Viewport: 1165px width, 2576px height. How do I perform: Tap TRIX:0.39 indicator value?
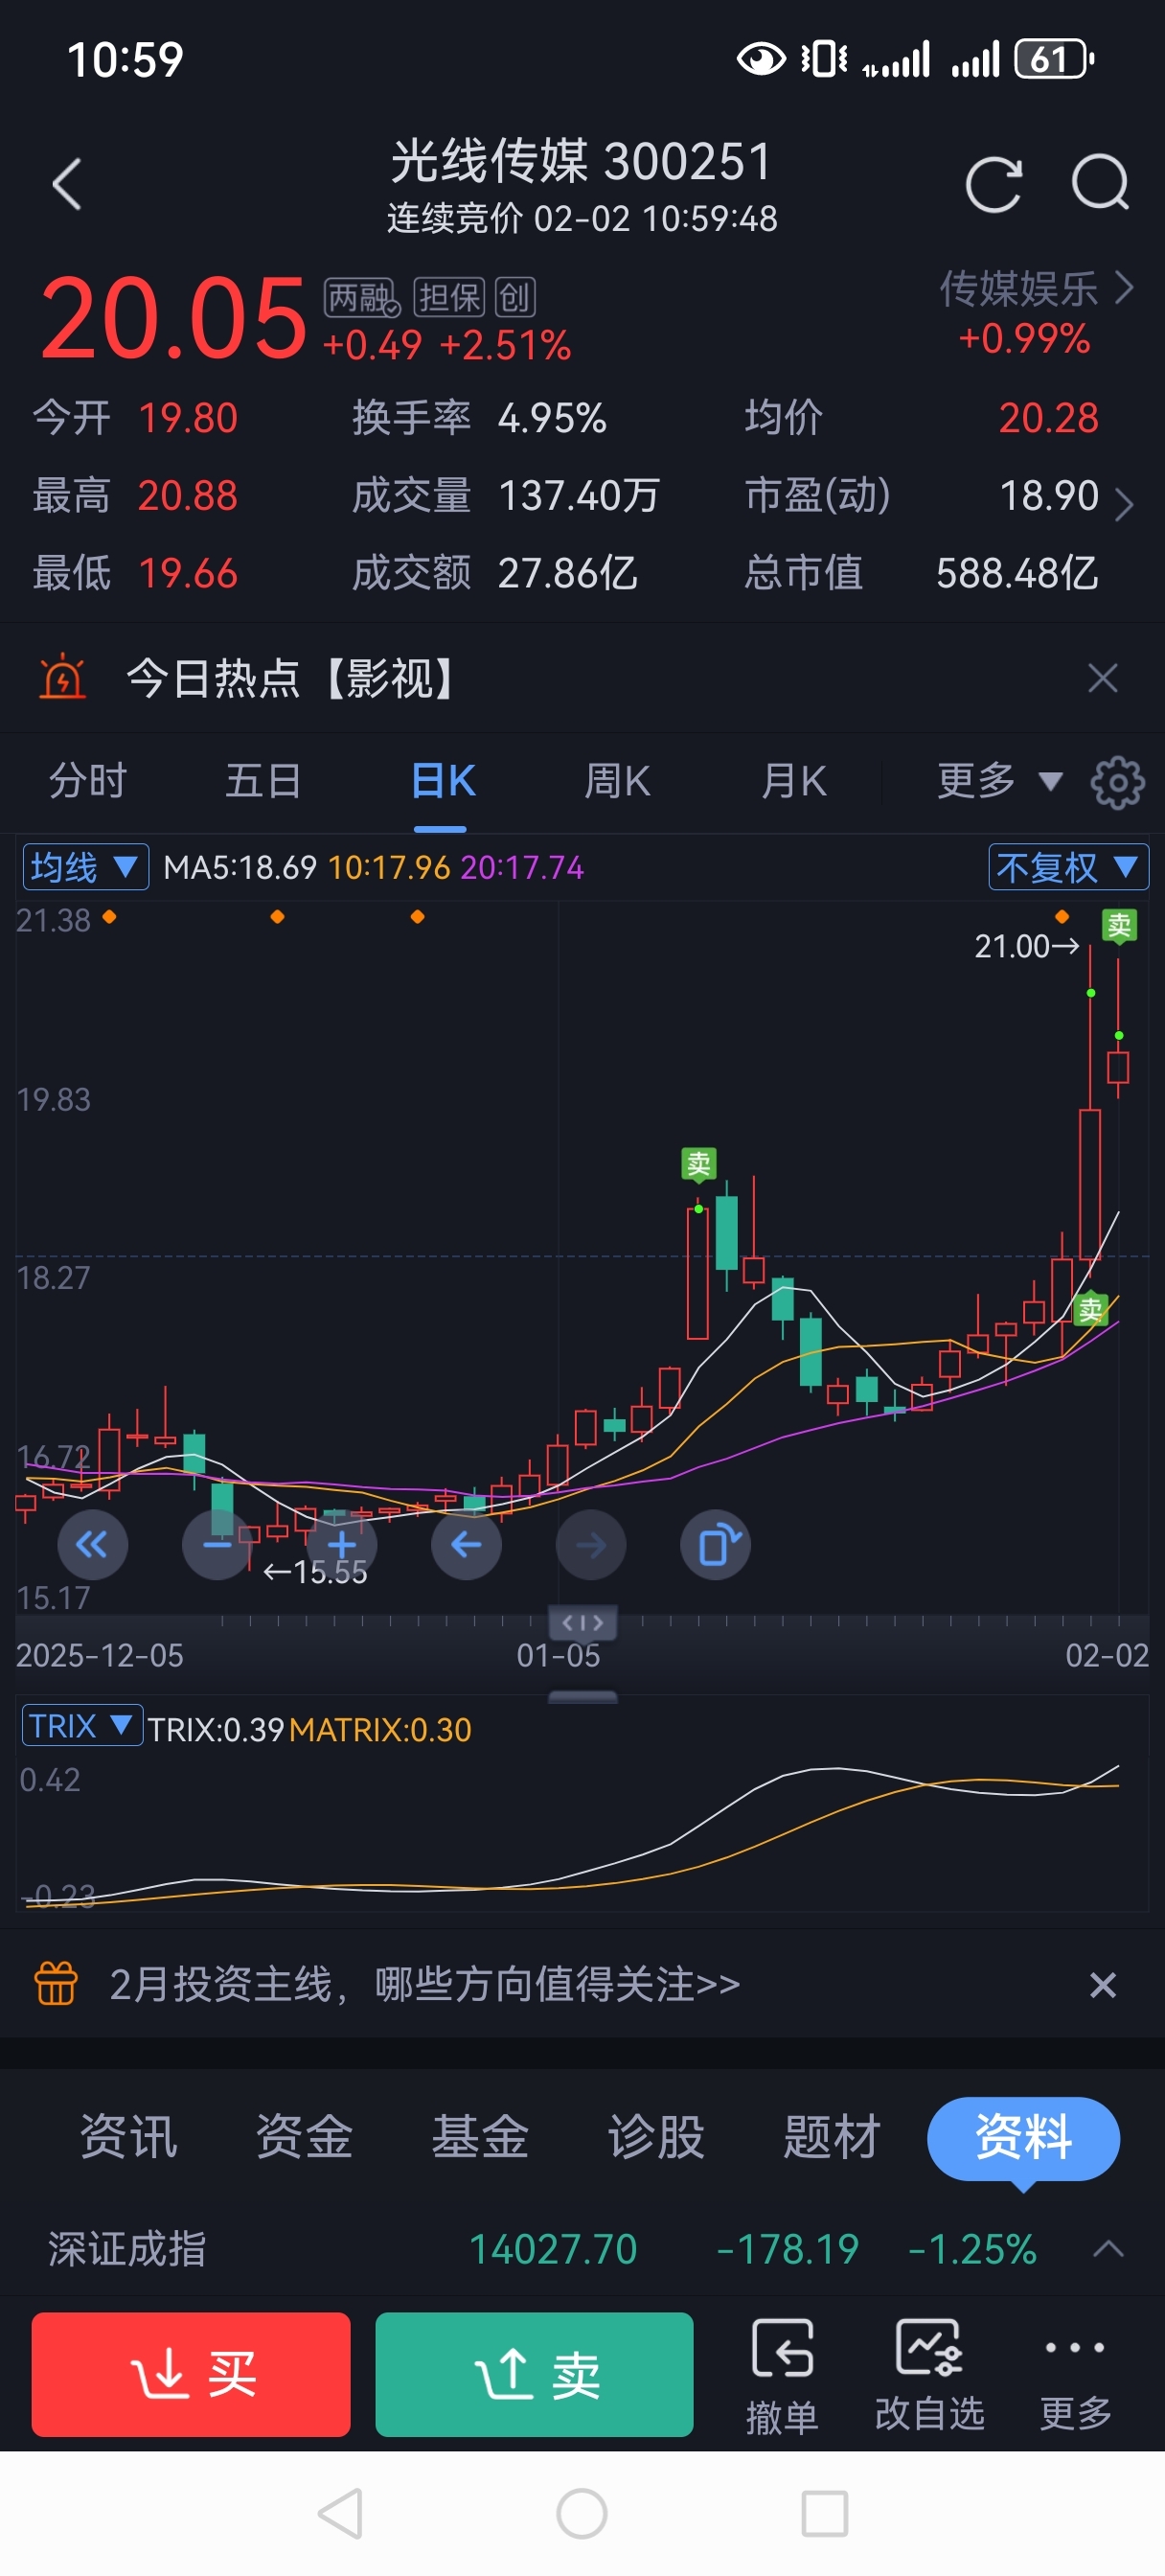[x=216, y=1730]
